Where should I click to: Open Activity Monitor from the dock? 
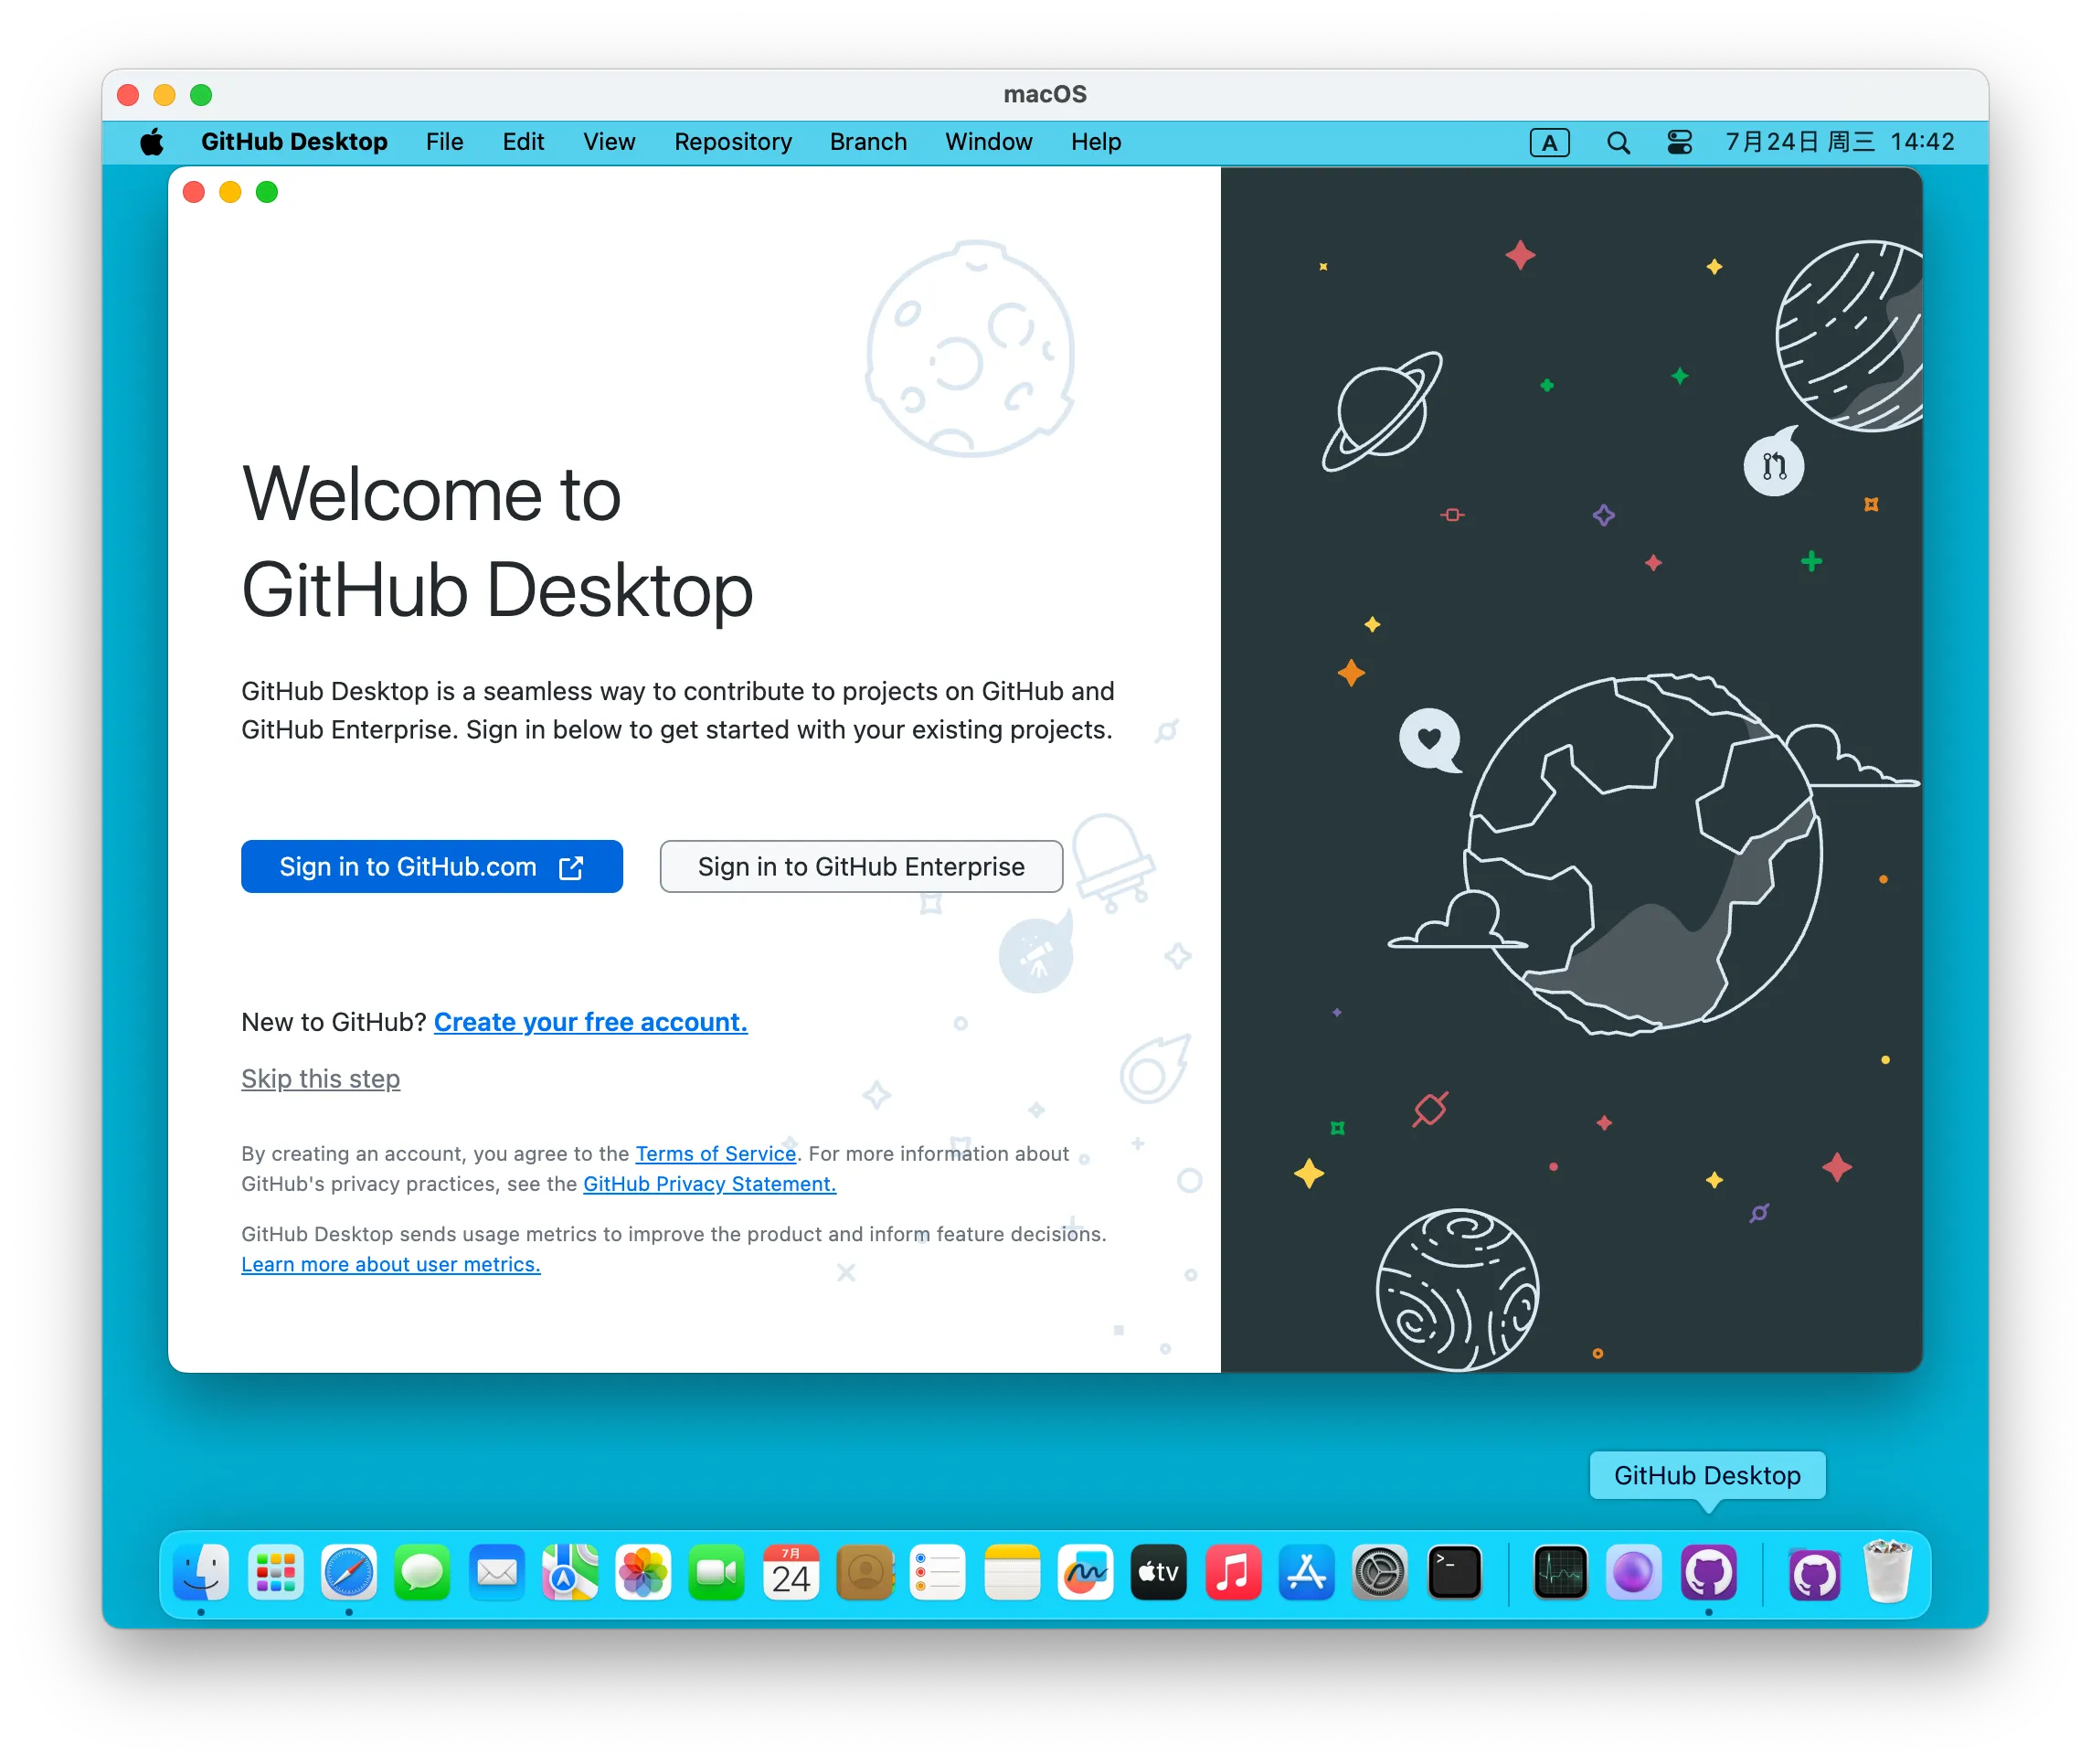(x=1560, y=1573)
